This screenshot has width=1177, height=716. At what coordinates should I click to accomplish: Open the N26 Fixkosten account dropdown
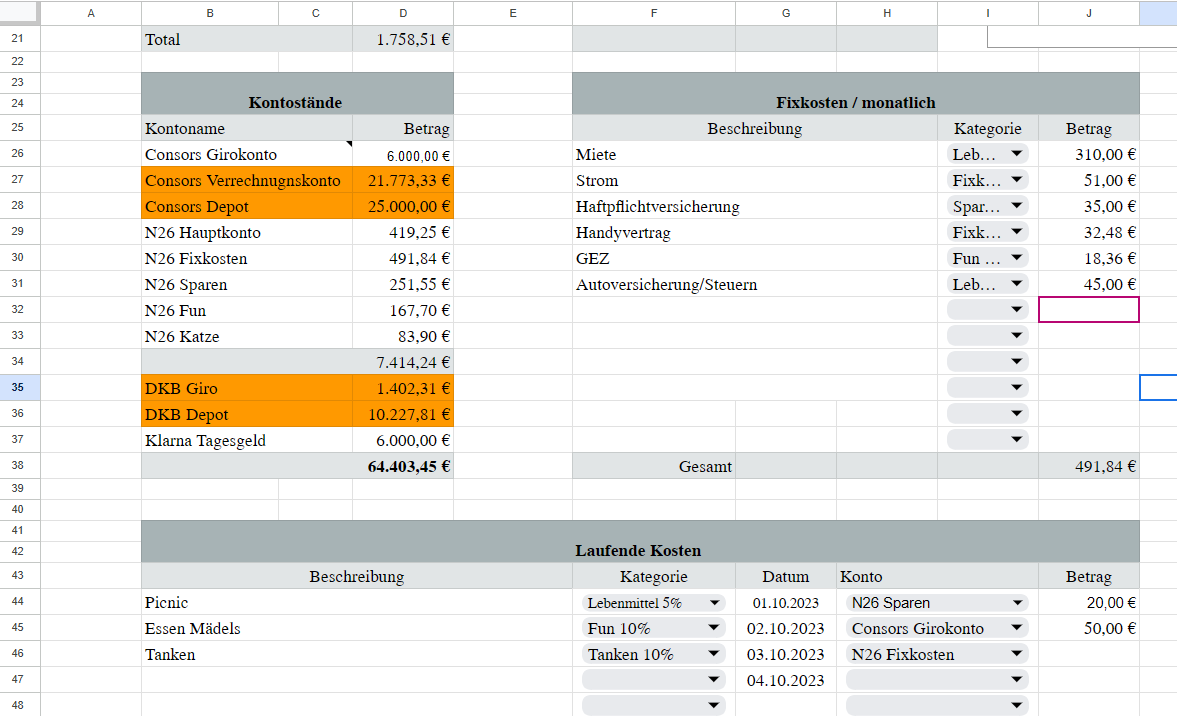tap(937, 654)
